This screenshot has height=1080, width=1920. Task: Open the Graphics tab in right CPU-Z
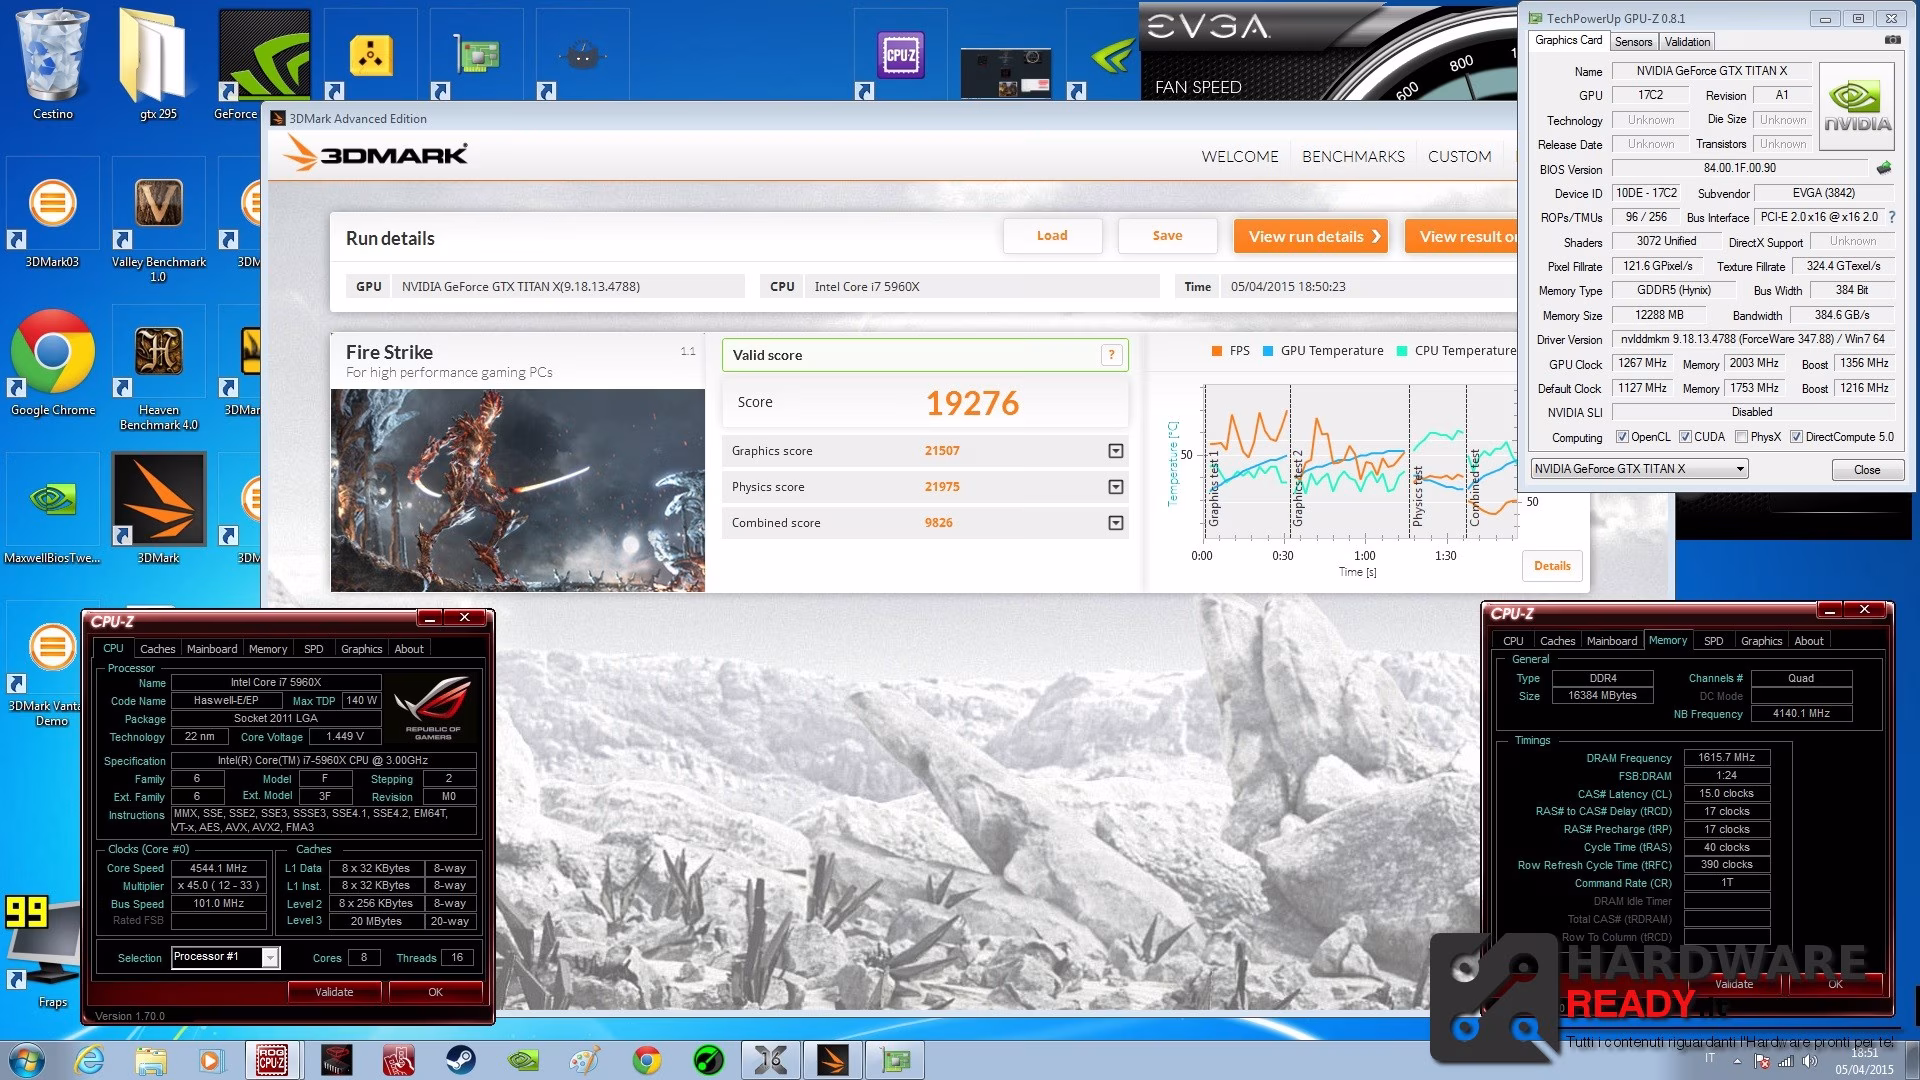click(1761, 641)
